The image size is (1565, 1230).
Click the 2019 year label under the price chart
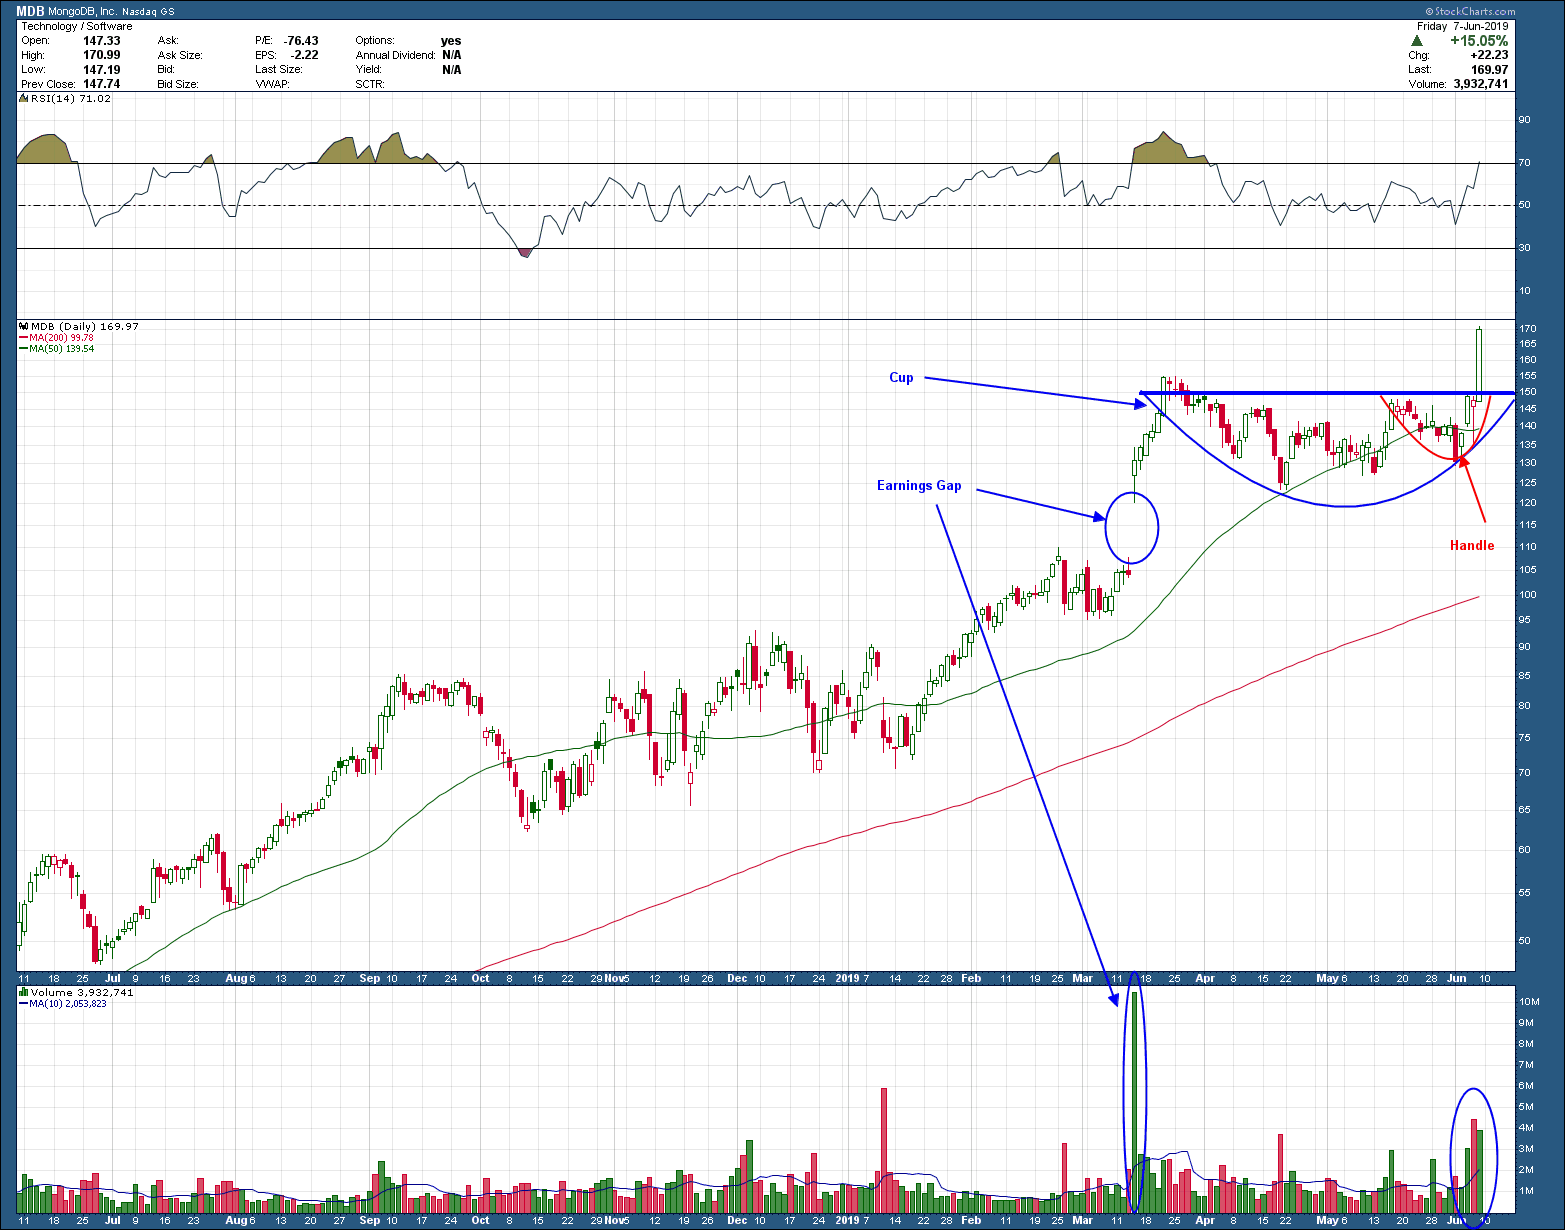[x=847, y=978]
